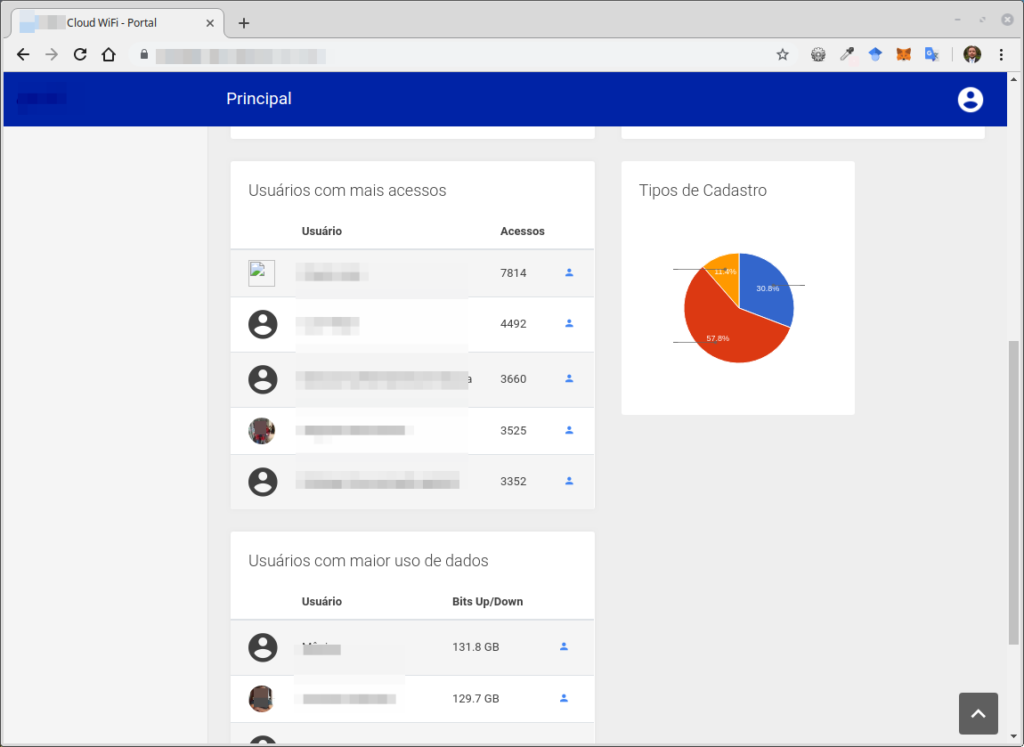The height and width of the screenshot is (747, 1024).
Task: Click the orange pie chart slice
Action: click(724, 270)
